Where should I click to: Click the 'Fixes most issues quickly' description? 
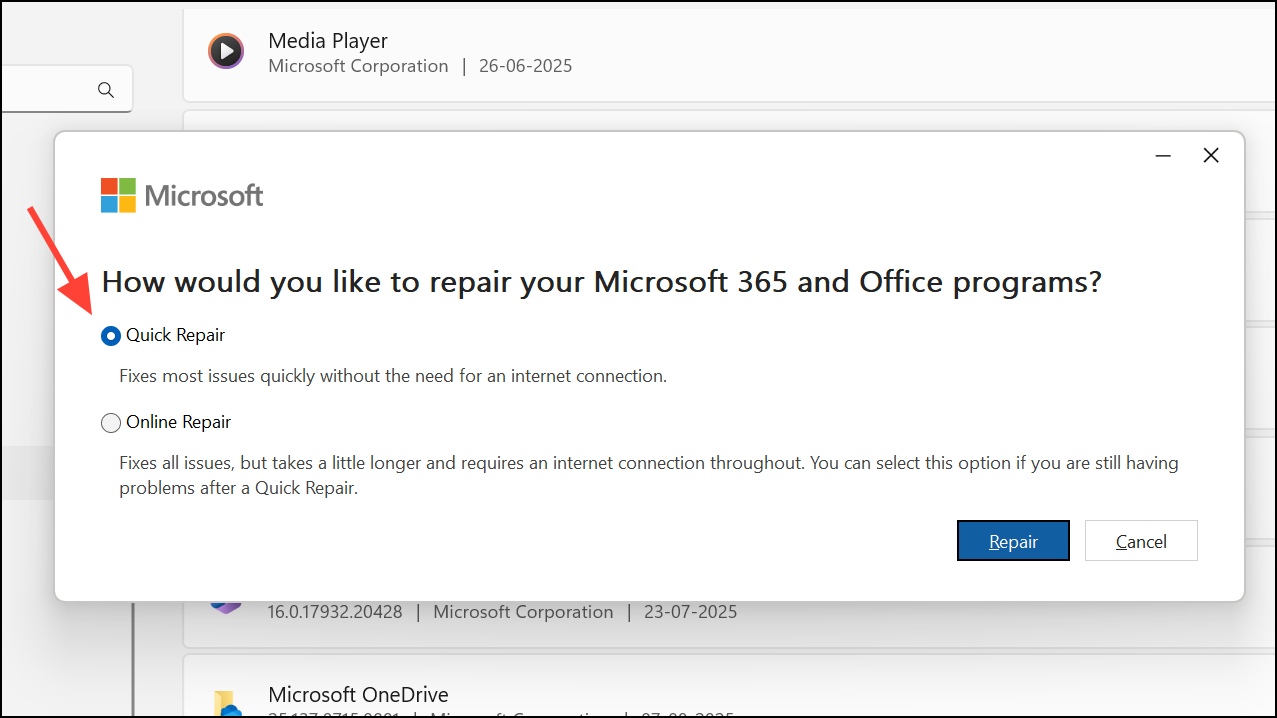tap(393, 377)
